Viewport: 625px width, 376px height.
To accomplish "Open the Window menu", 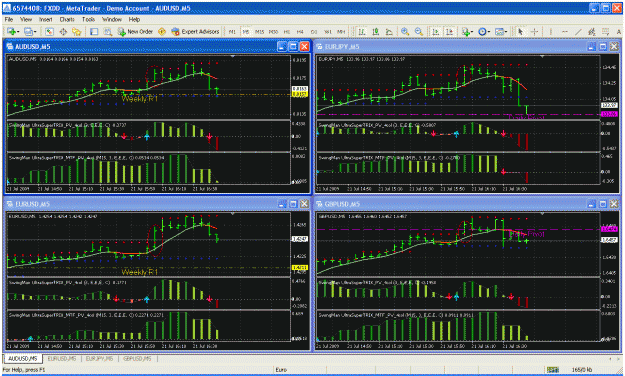I will (112, 19).
